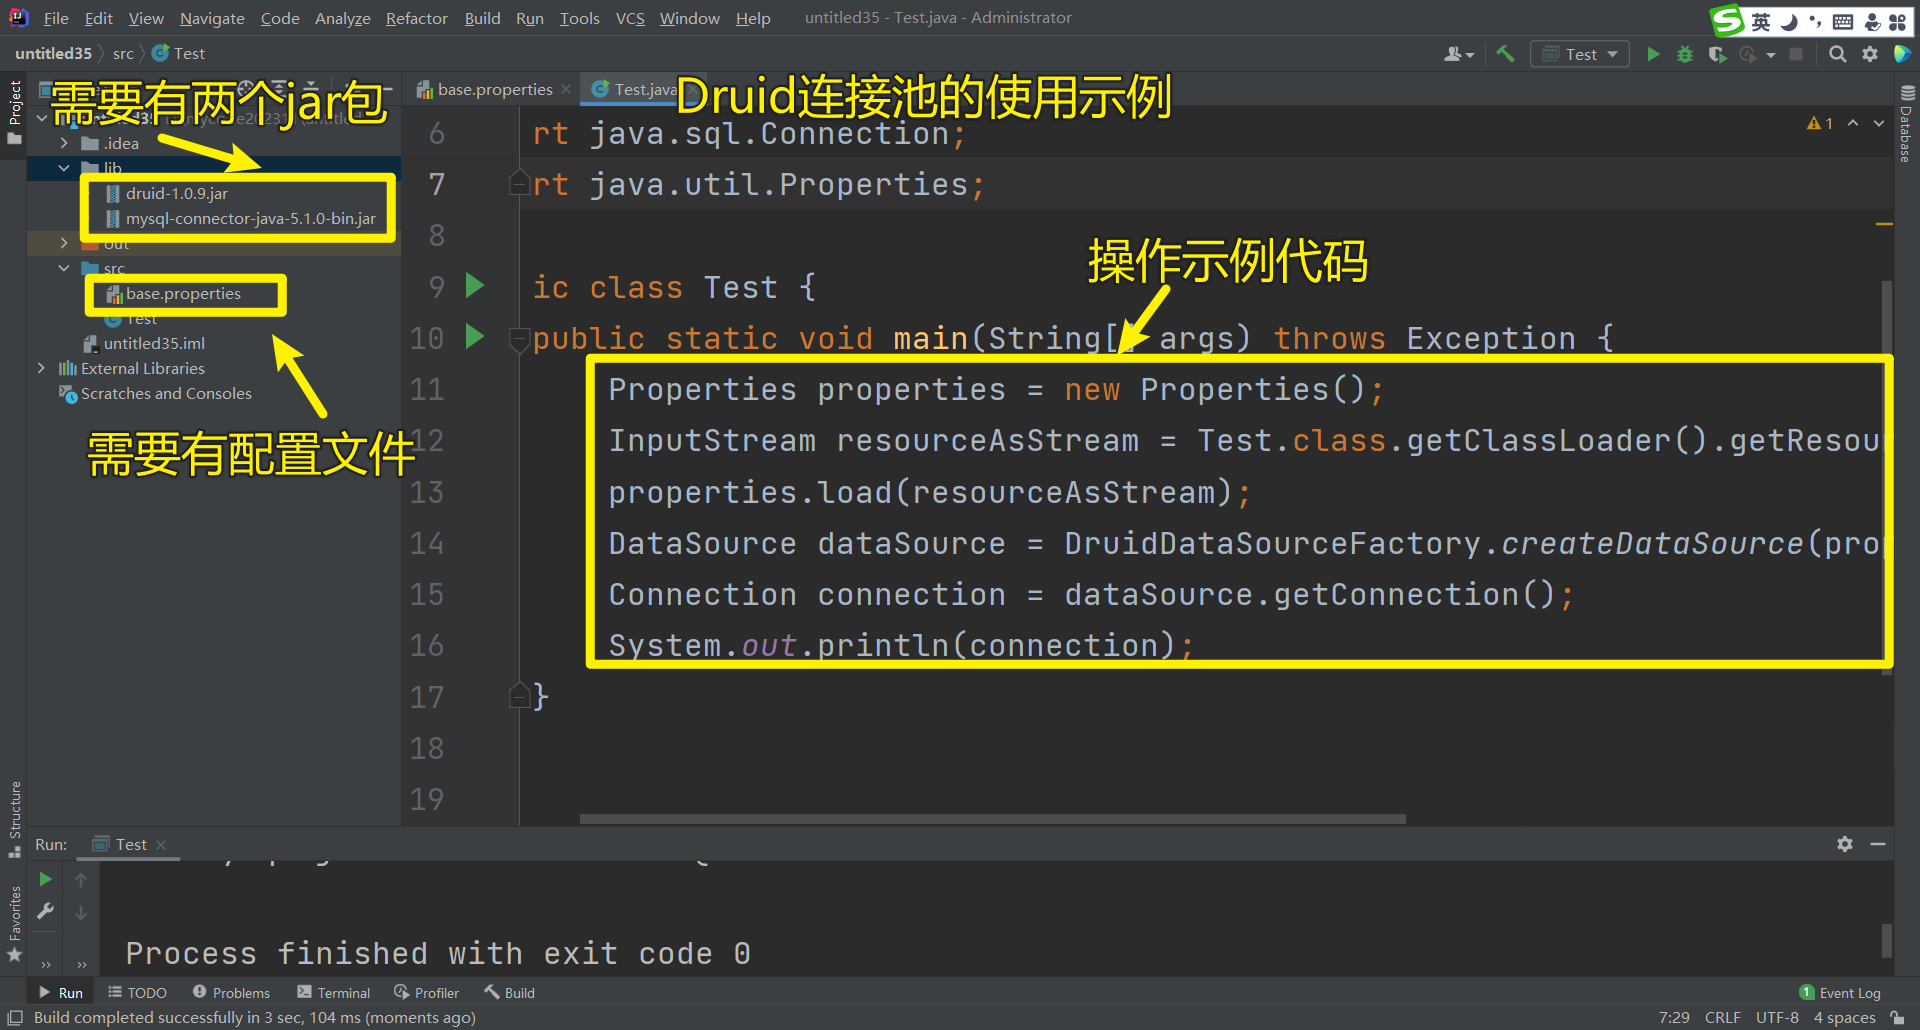The height and width of the screenshot is (1030, 1920).
Task: Run class Test from gutter arrow on line 9
Action: (475, 286)
